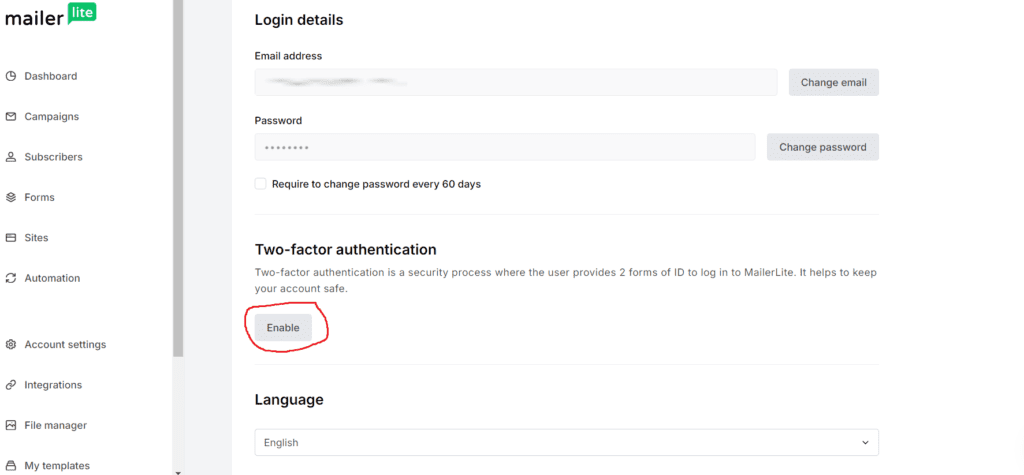Click the Automation refresh icon
Screen dimensions: 1024x475
pos(11,279)
